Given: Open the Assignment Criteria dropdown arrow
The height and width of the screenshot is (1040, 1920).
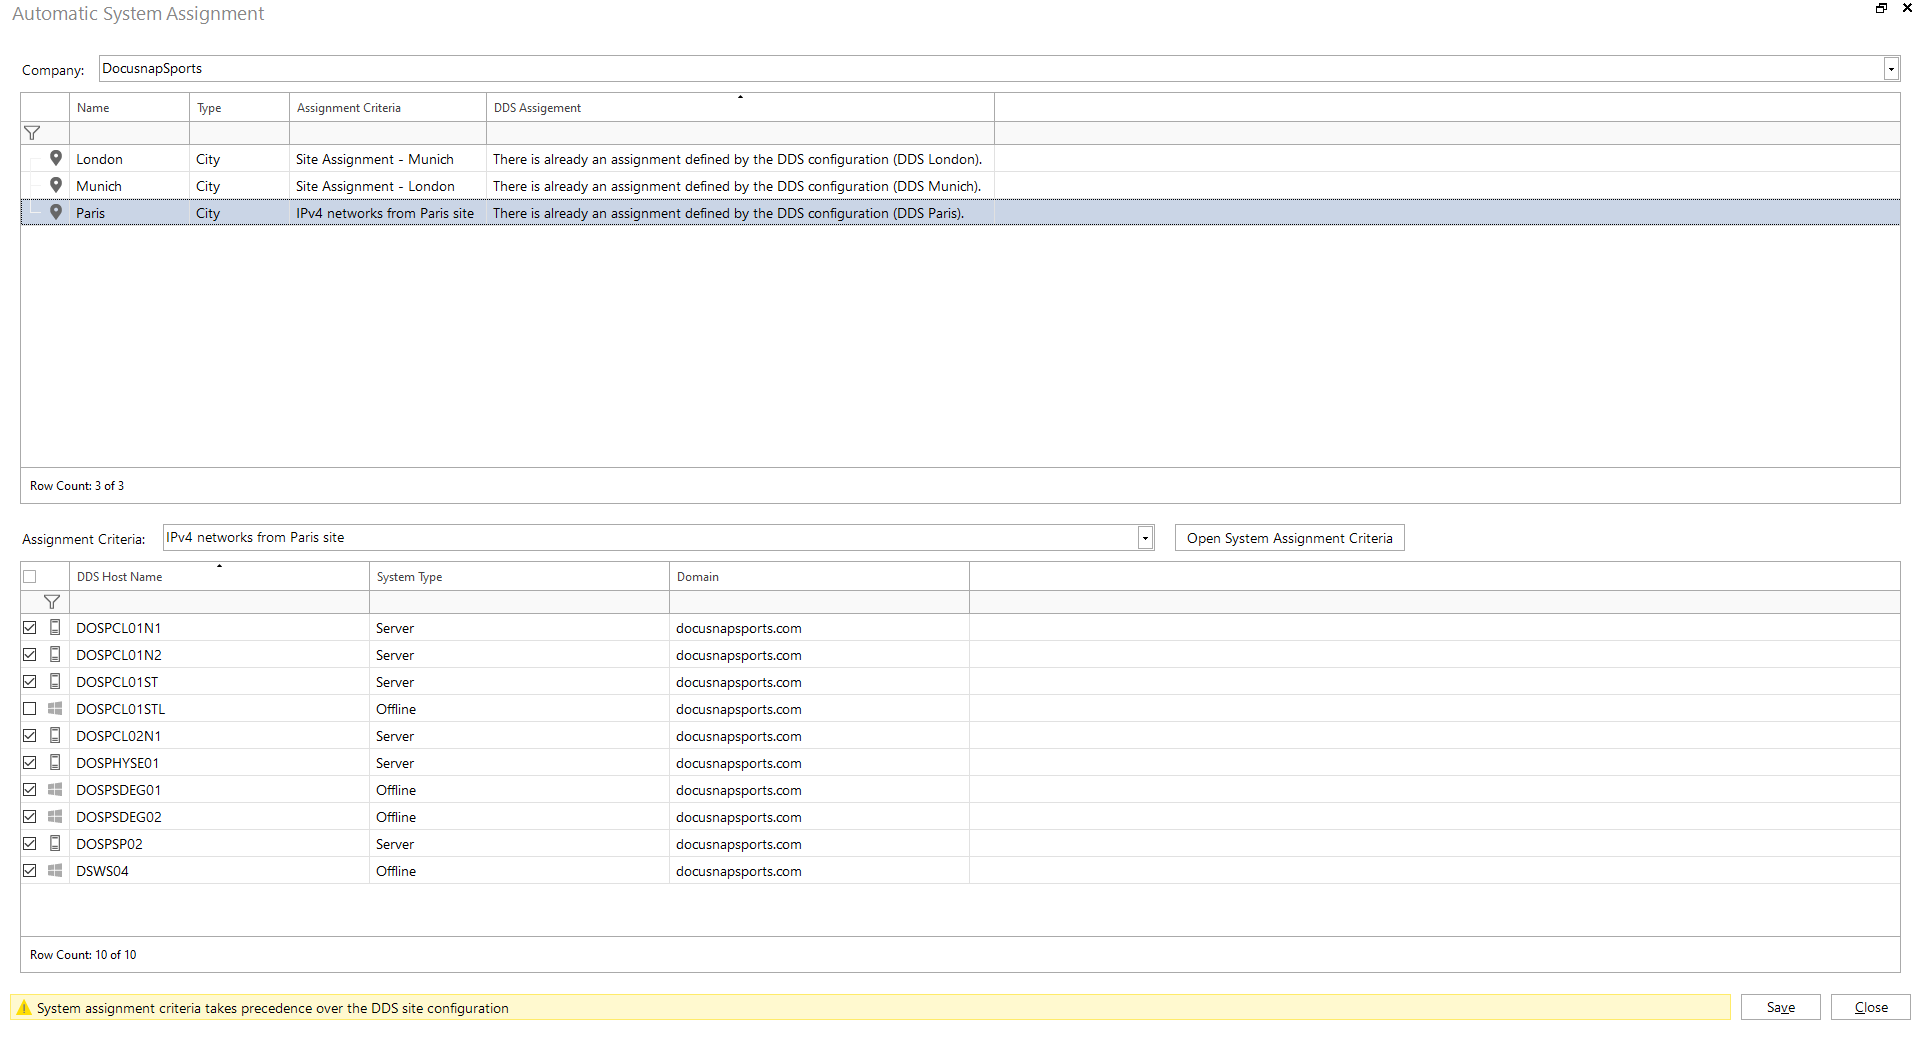Looking at the screenshot, I should click(x=1145, y=538).
